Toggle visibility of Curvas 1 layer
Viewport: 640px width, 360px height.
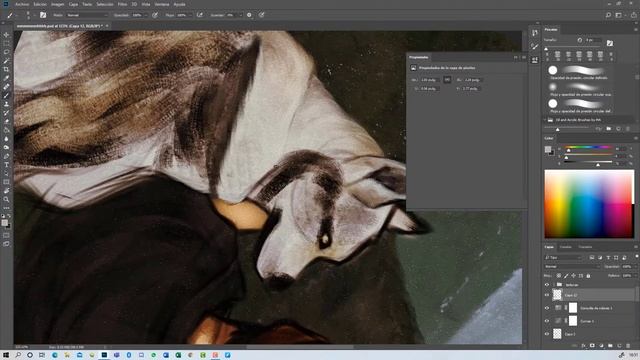(547, 321)
